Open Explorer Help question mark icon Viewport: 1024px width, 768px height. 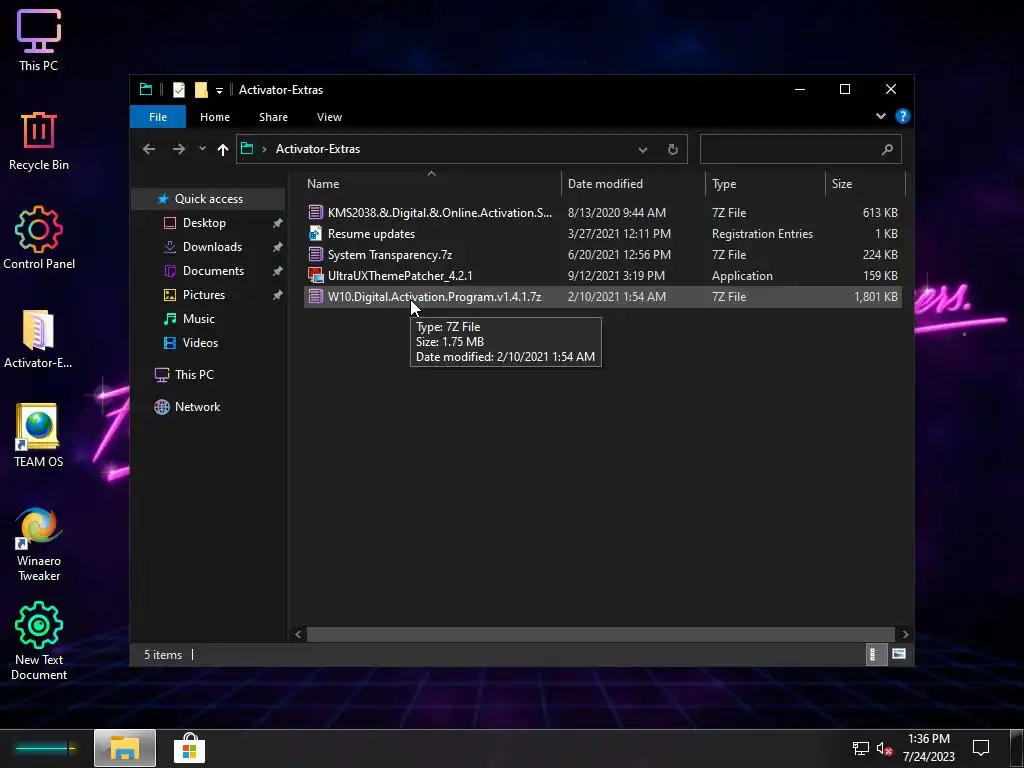(x=903, y=116)
